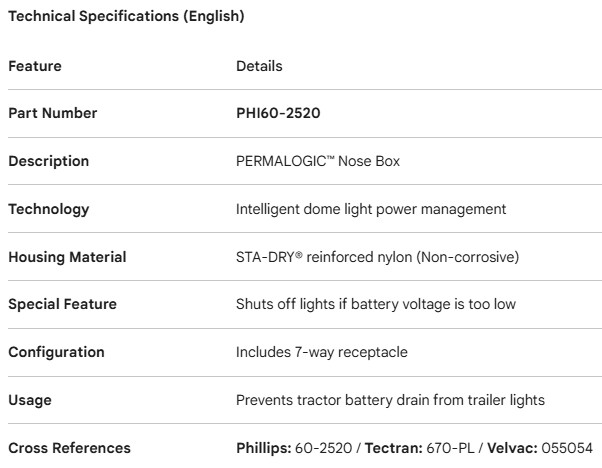Select the Configuration row label
Viewport: 602px width, 468px height.
point(55,353)
